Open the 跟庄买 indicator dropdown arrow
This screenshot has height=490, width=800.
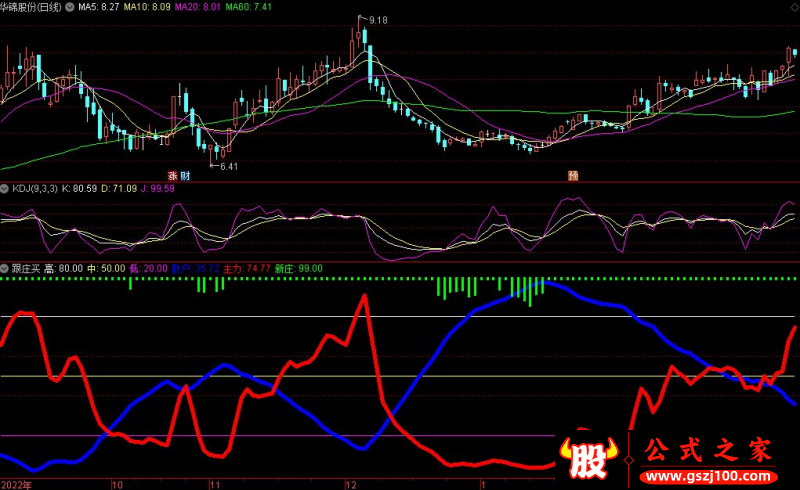click(5, 268)
